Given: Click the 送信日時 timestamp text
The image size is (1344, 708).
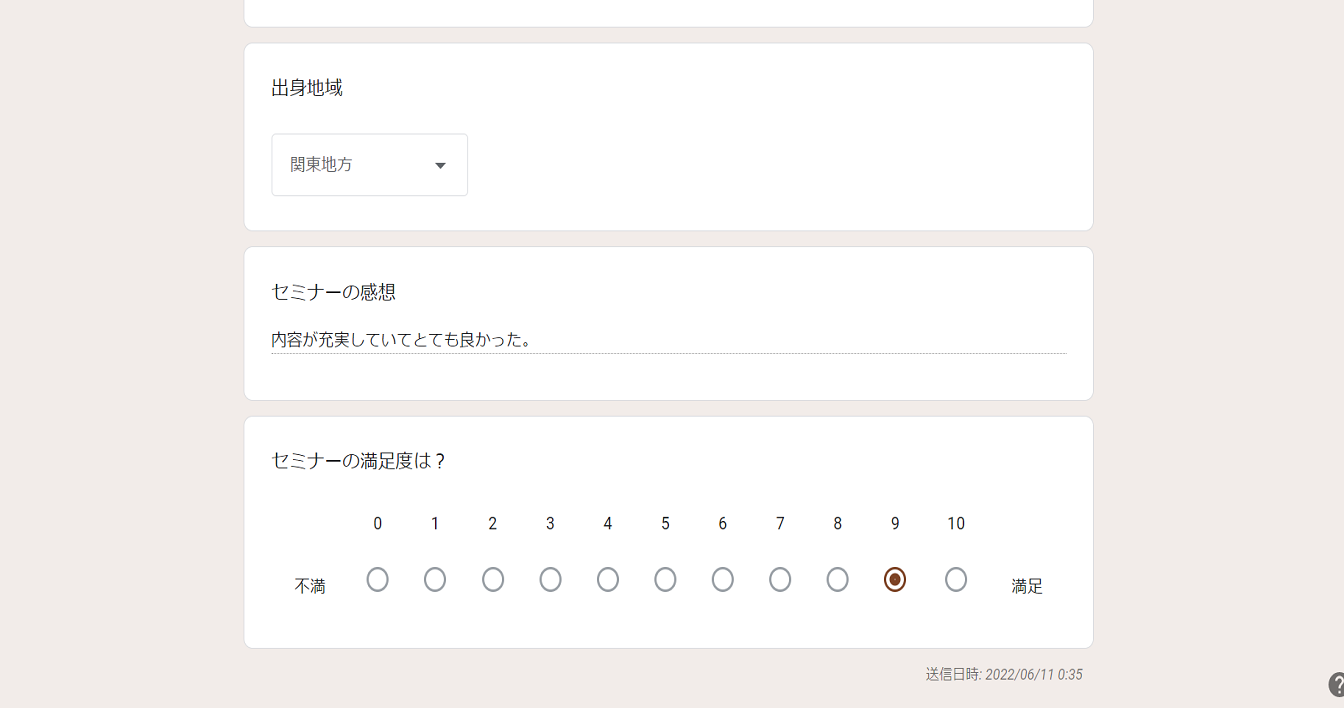Looking at the screenshot, I should (x=1003, y=675).
